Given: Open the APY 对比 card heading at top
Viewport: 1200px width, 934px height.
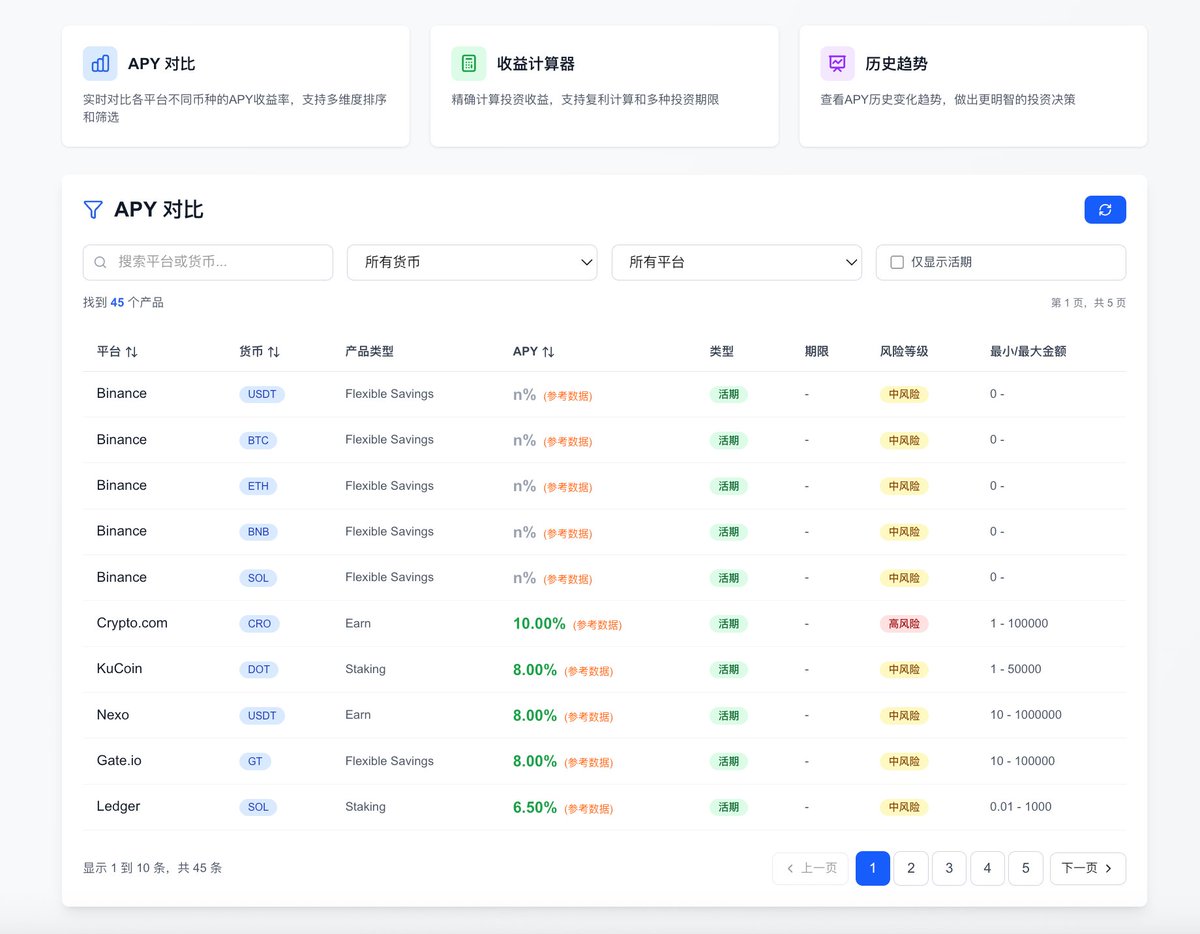Looking at the screenshot, I should (x=161, y=64).
